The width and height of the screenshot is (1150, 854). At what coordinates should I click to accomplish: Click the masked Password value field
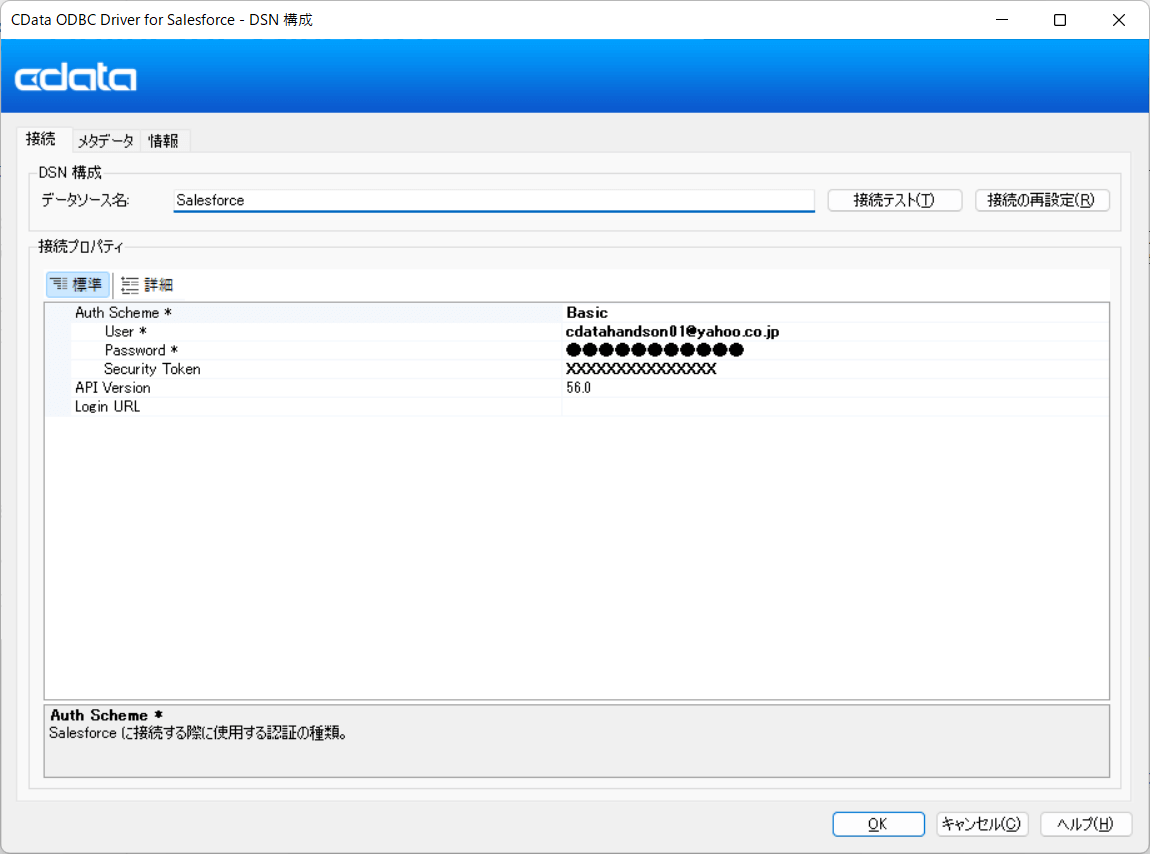tap(835, 351)
